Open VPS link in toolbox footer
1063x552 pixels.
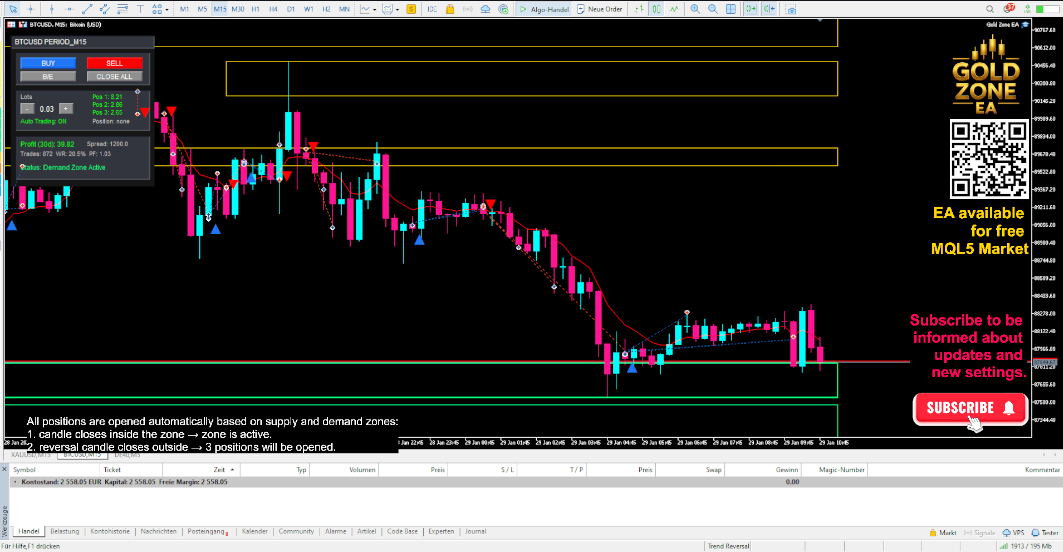[1014, 533]
